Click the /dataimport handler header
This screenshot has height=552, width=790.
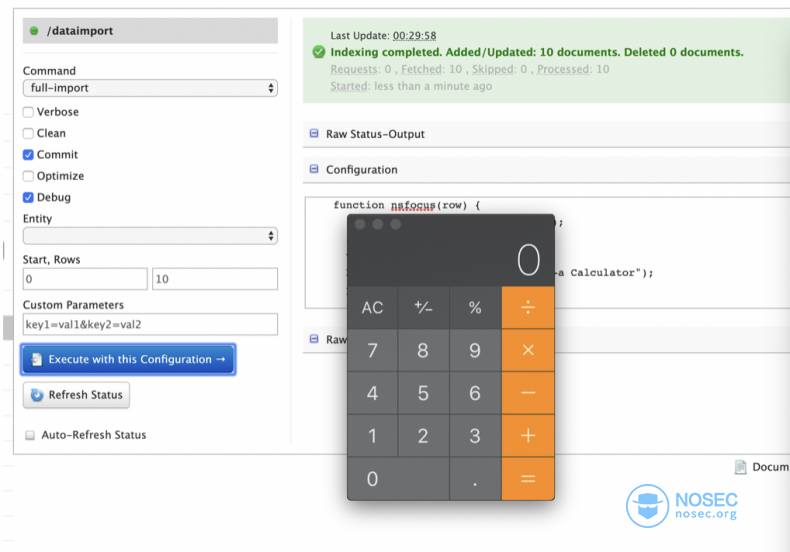[x=150, y=31]
